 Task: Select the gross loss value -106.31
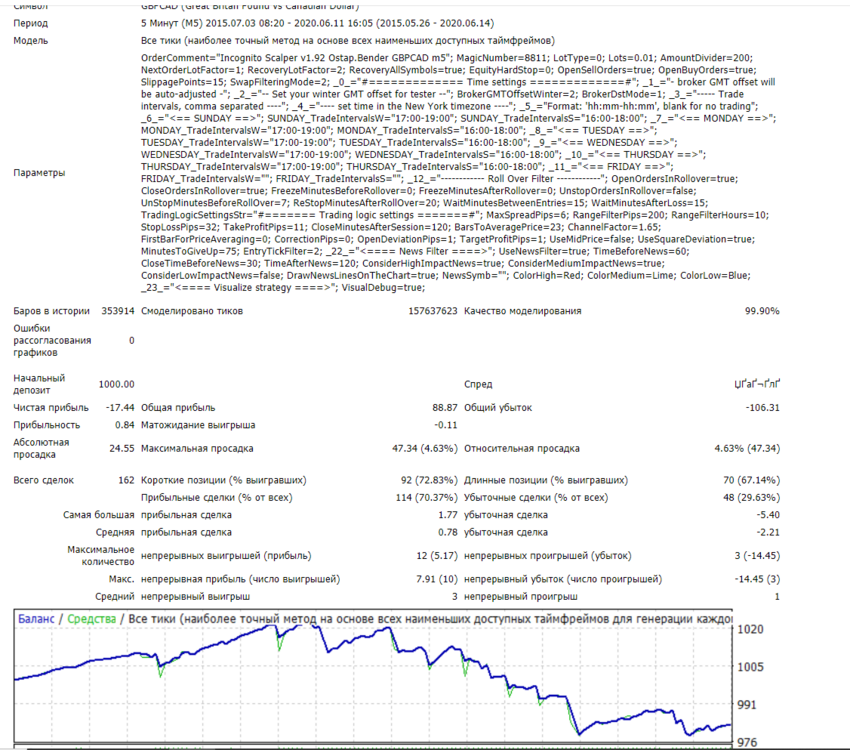coord(762,408)
